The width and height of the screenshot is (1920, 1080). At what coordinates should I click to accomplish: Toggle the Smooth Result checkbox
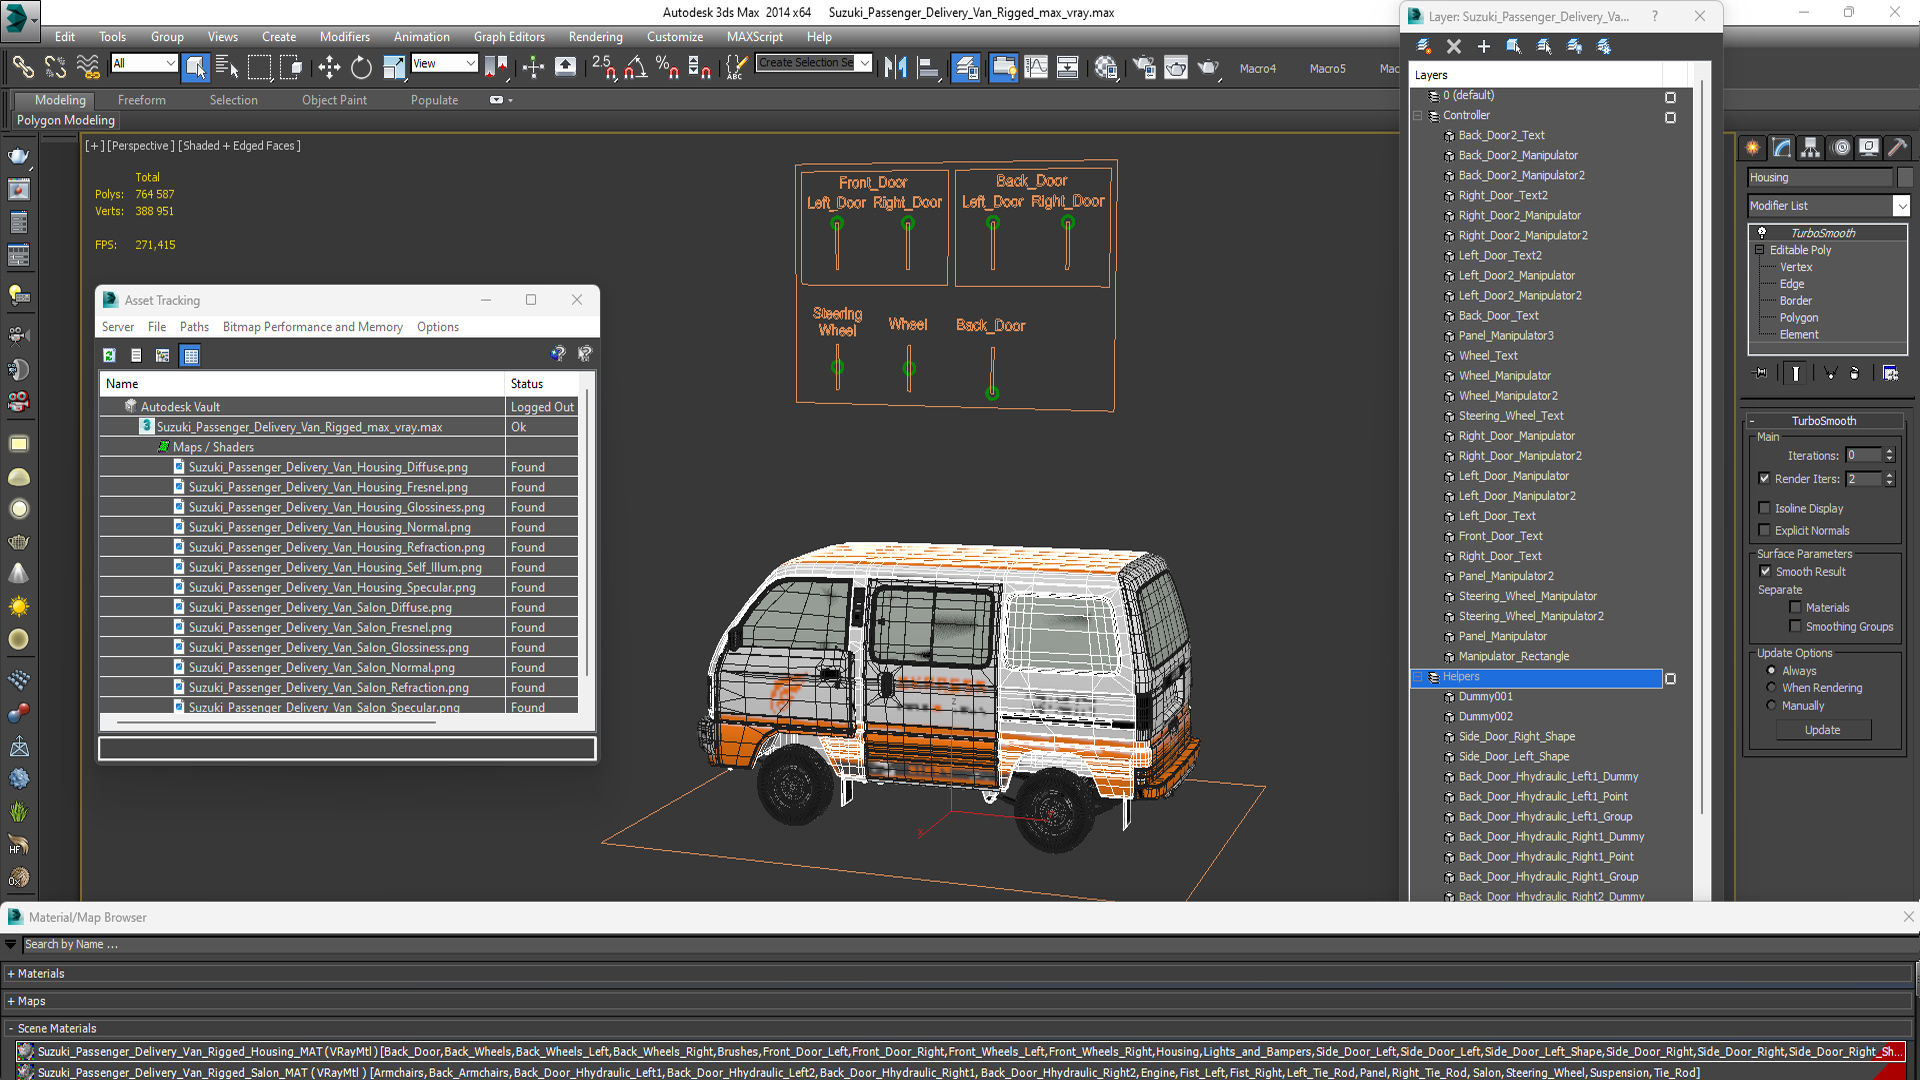1766,571
